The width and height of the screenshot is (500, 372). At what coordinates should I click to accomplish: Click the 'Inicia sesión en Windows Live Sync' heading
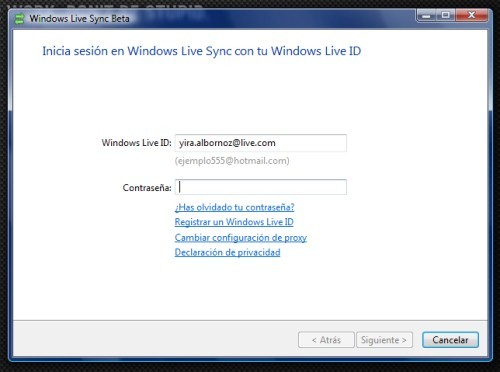[x=202, y=51]
